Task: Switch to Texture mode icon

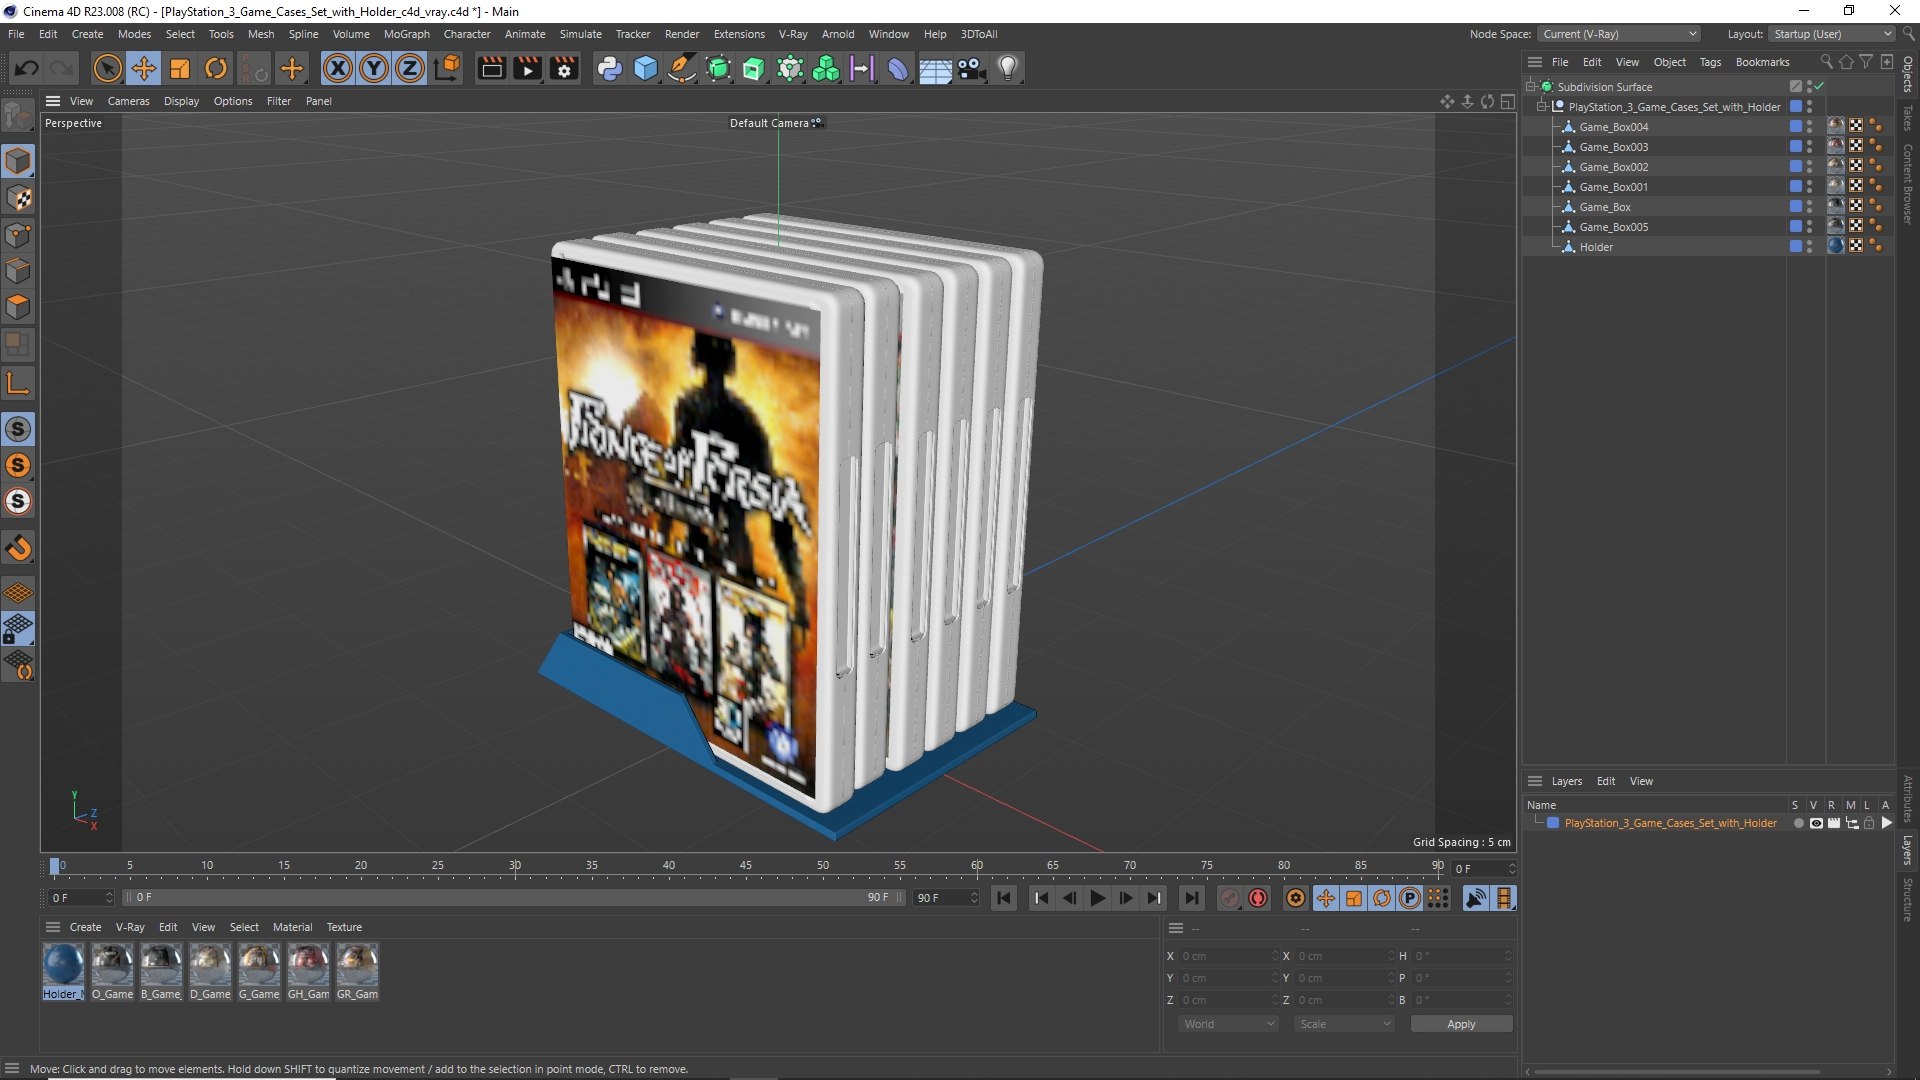Action: pyautogui.click(x=18, y=198)
